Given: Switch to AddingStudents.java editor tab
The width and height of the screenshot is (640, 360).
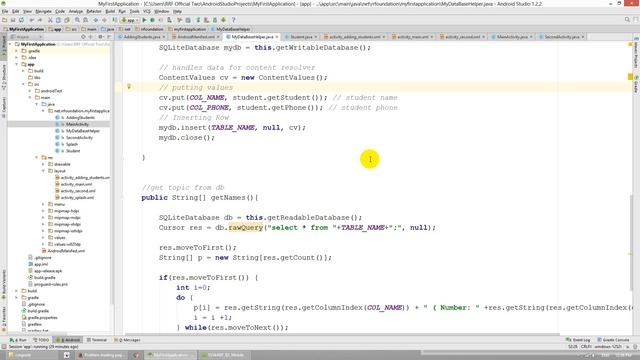Looking at the screenshot, I should (141, 37).
